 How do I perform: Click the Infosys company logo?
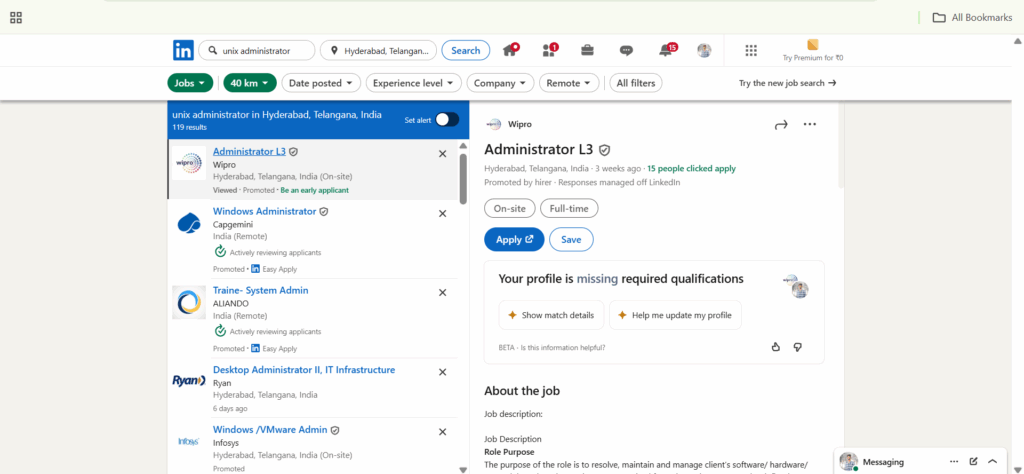[x=189, y=441]
